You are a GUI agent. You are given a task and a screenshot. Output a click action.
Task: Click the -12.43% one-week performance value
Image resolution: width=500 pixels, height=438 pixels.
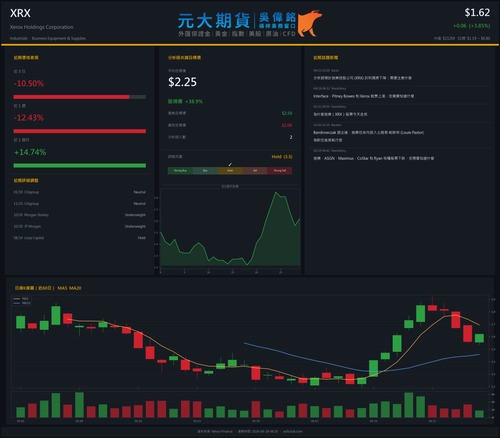click(x=29, y=118)
